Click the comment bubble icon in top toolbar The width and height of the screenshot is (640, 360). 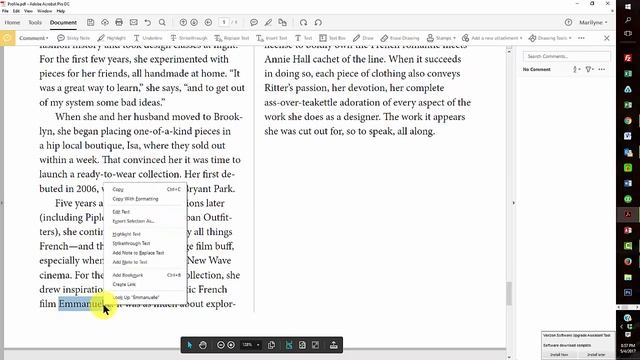pyautogui.click(x=253, y=22)
